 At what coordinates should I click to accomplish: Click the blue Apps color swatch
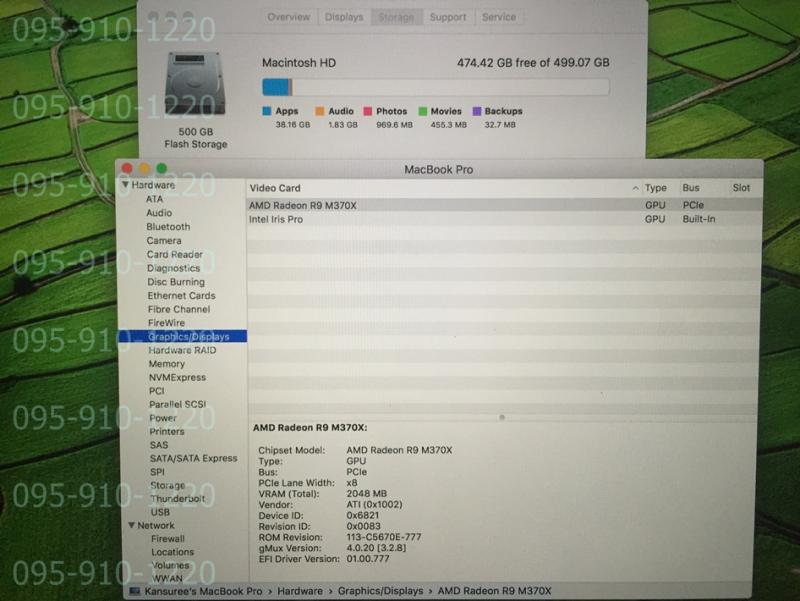266,111
